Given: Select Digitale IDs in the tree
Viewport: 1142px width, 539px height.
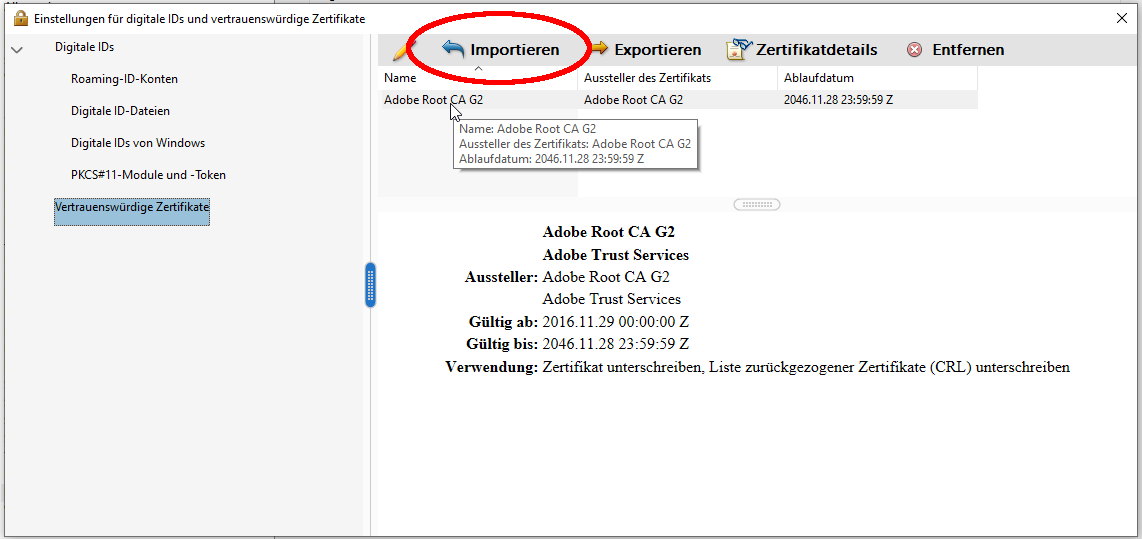Looking at the screenshot, I should point(84,47).
